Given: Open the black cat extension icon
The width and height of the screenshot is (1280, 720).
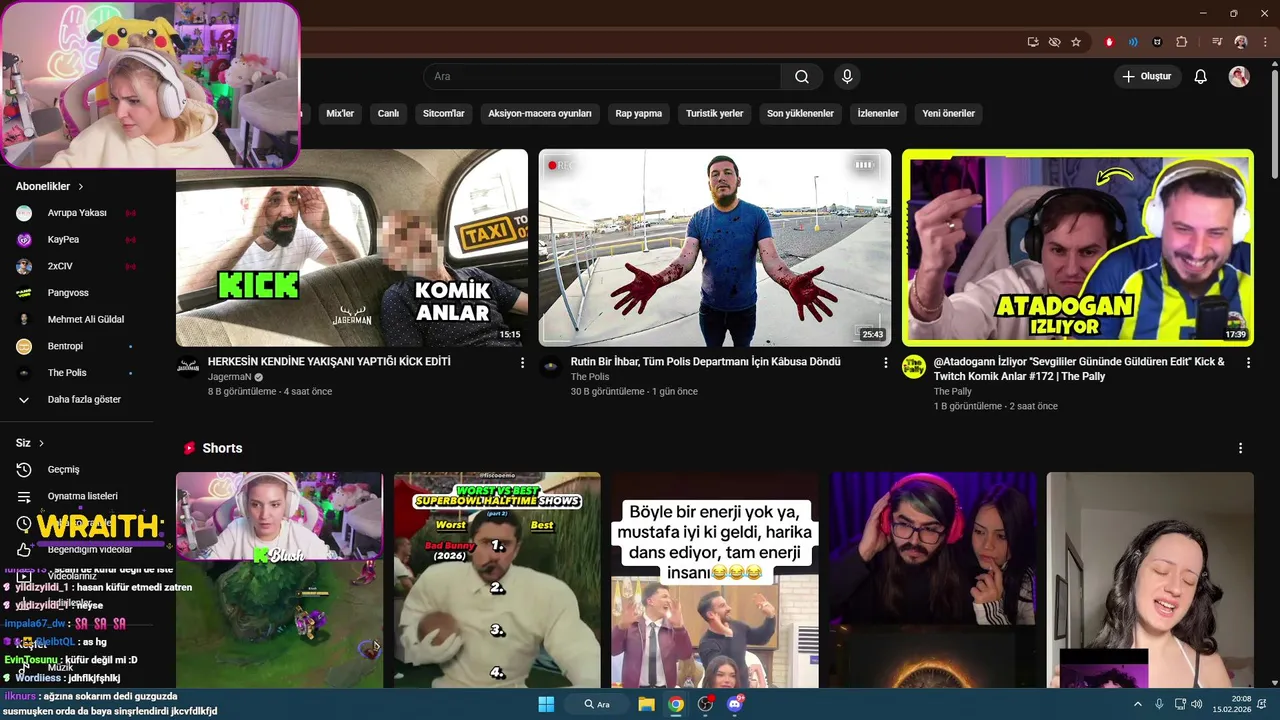Looking at the screenshot, I should pyautogui.click(x=1158, y=42).
